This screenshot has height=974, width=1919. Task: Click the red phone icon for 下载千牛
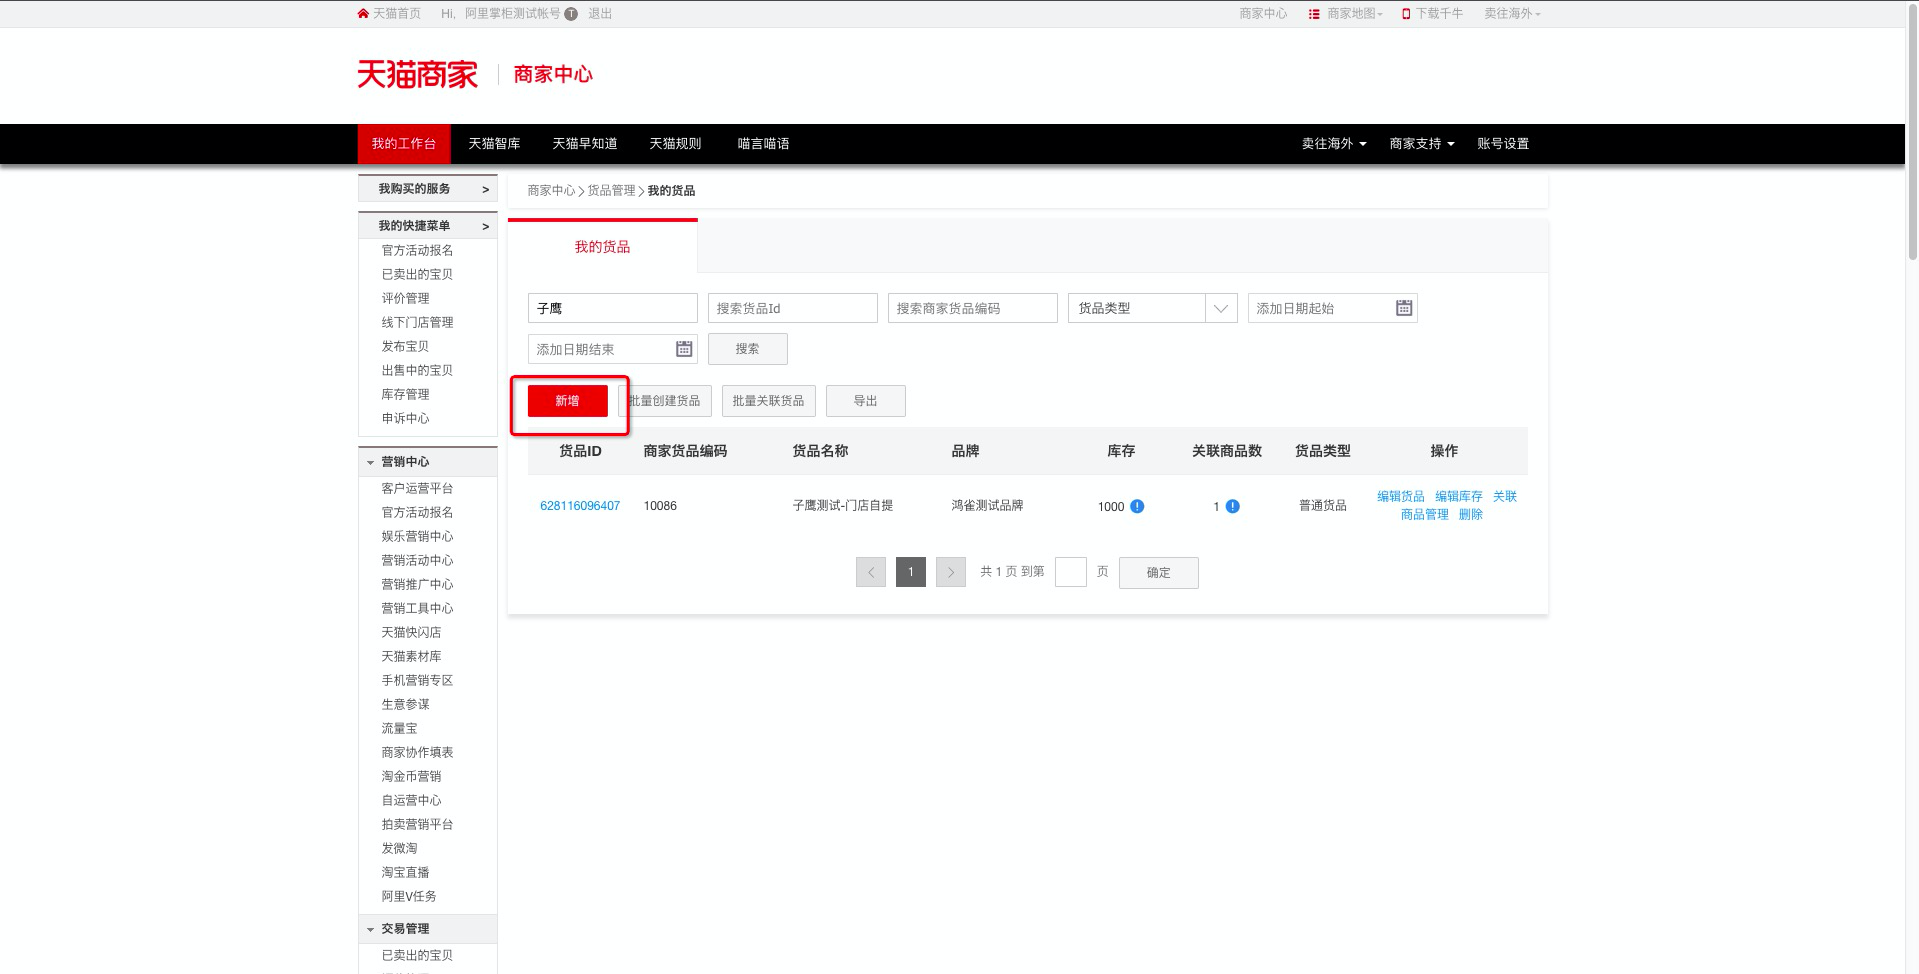1406,14
